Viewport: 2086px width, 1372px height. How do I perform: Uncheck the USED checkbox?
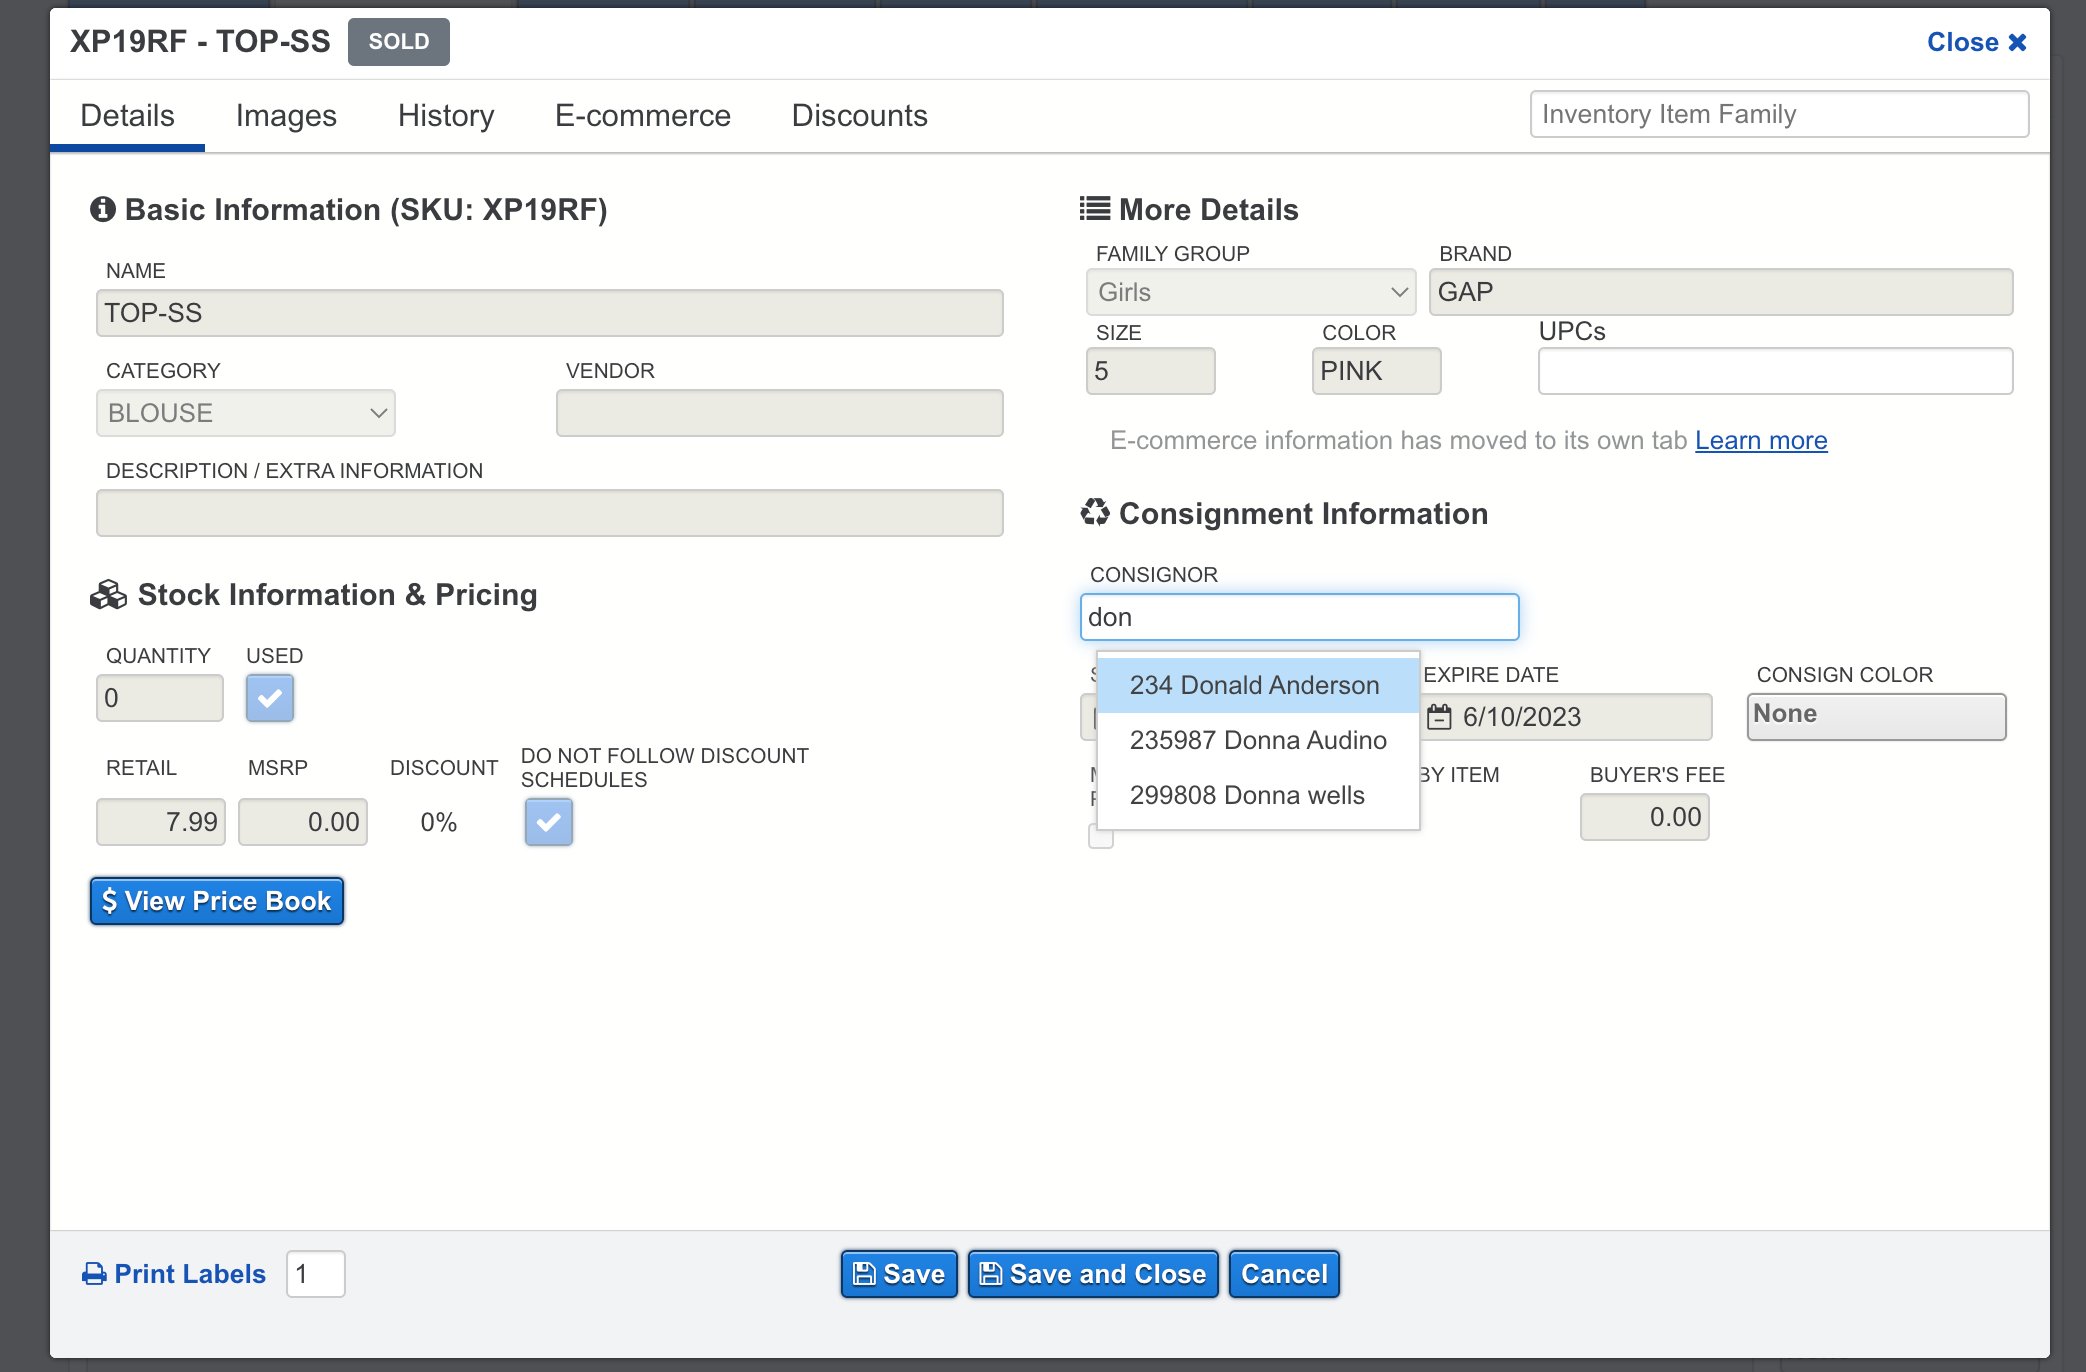click(x=270, y=698)
